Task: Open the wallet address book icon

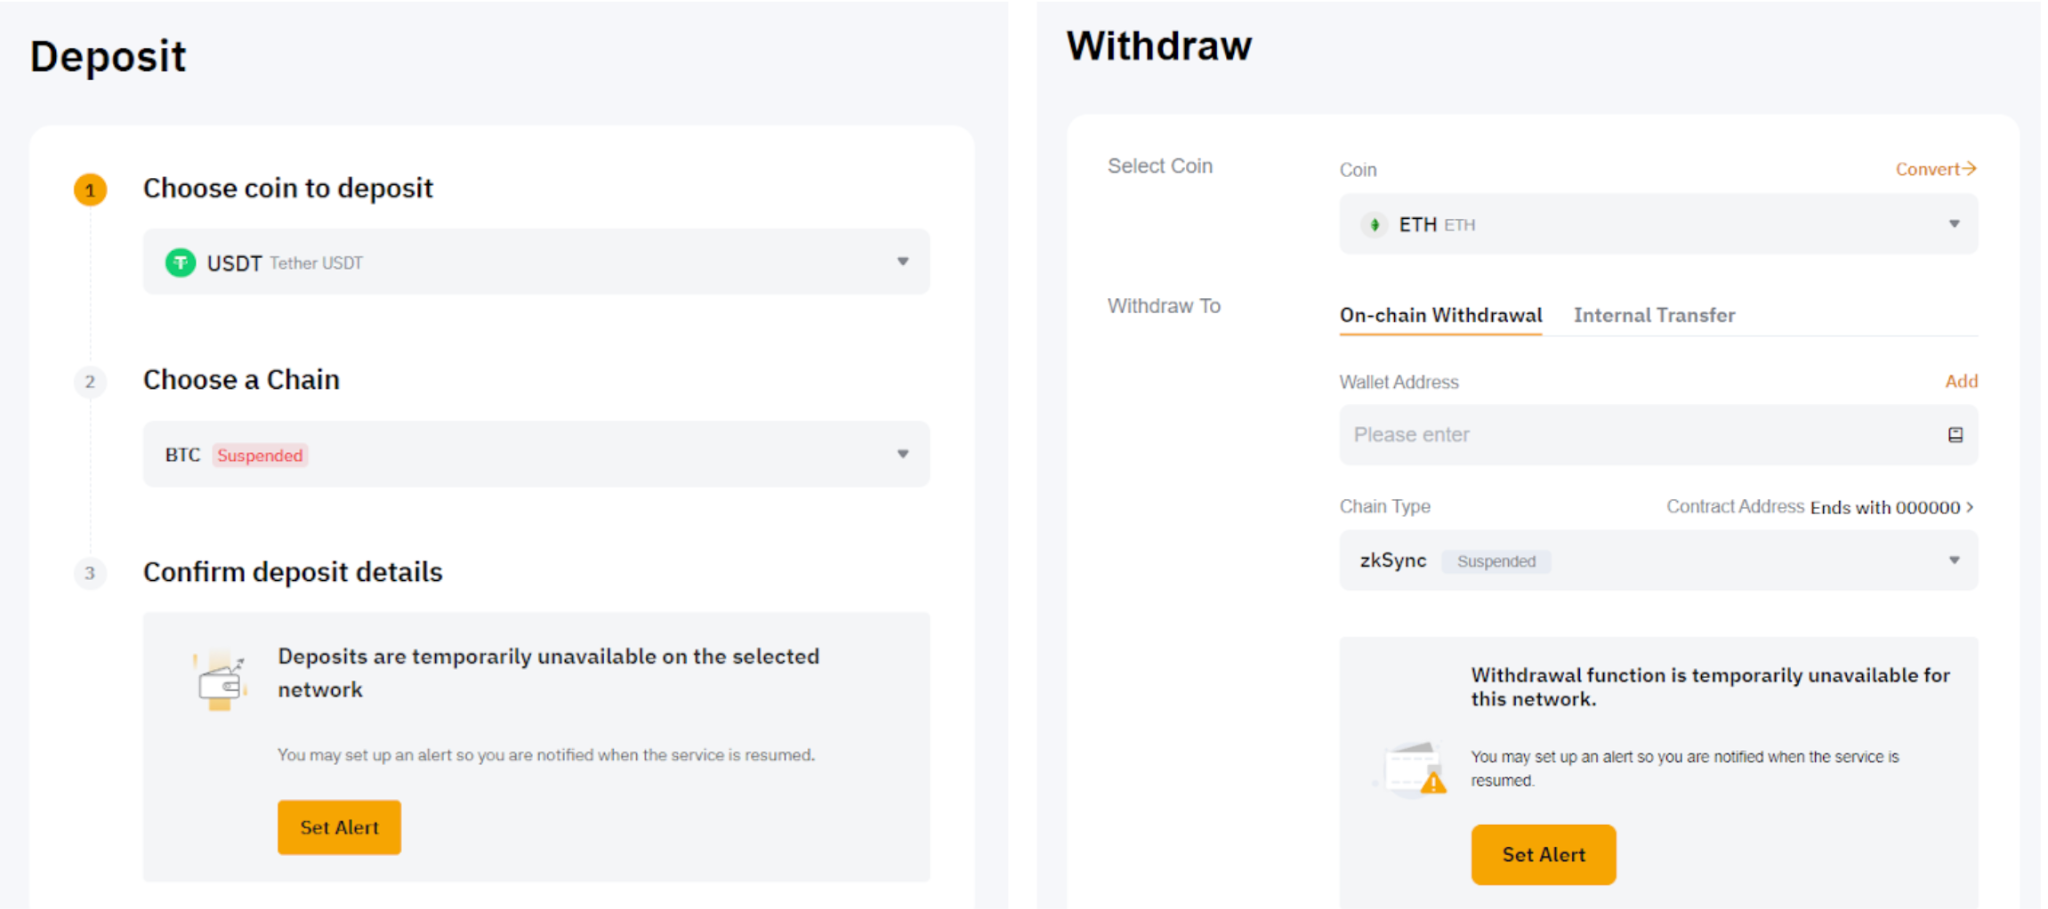Action: click(x=1955, y=435)
